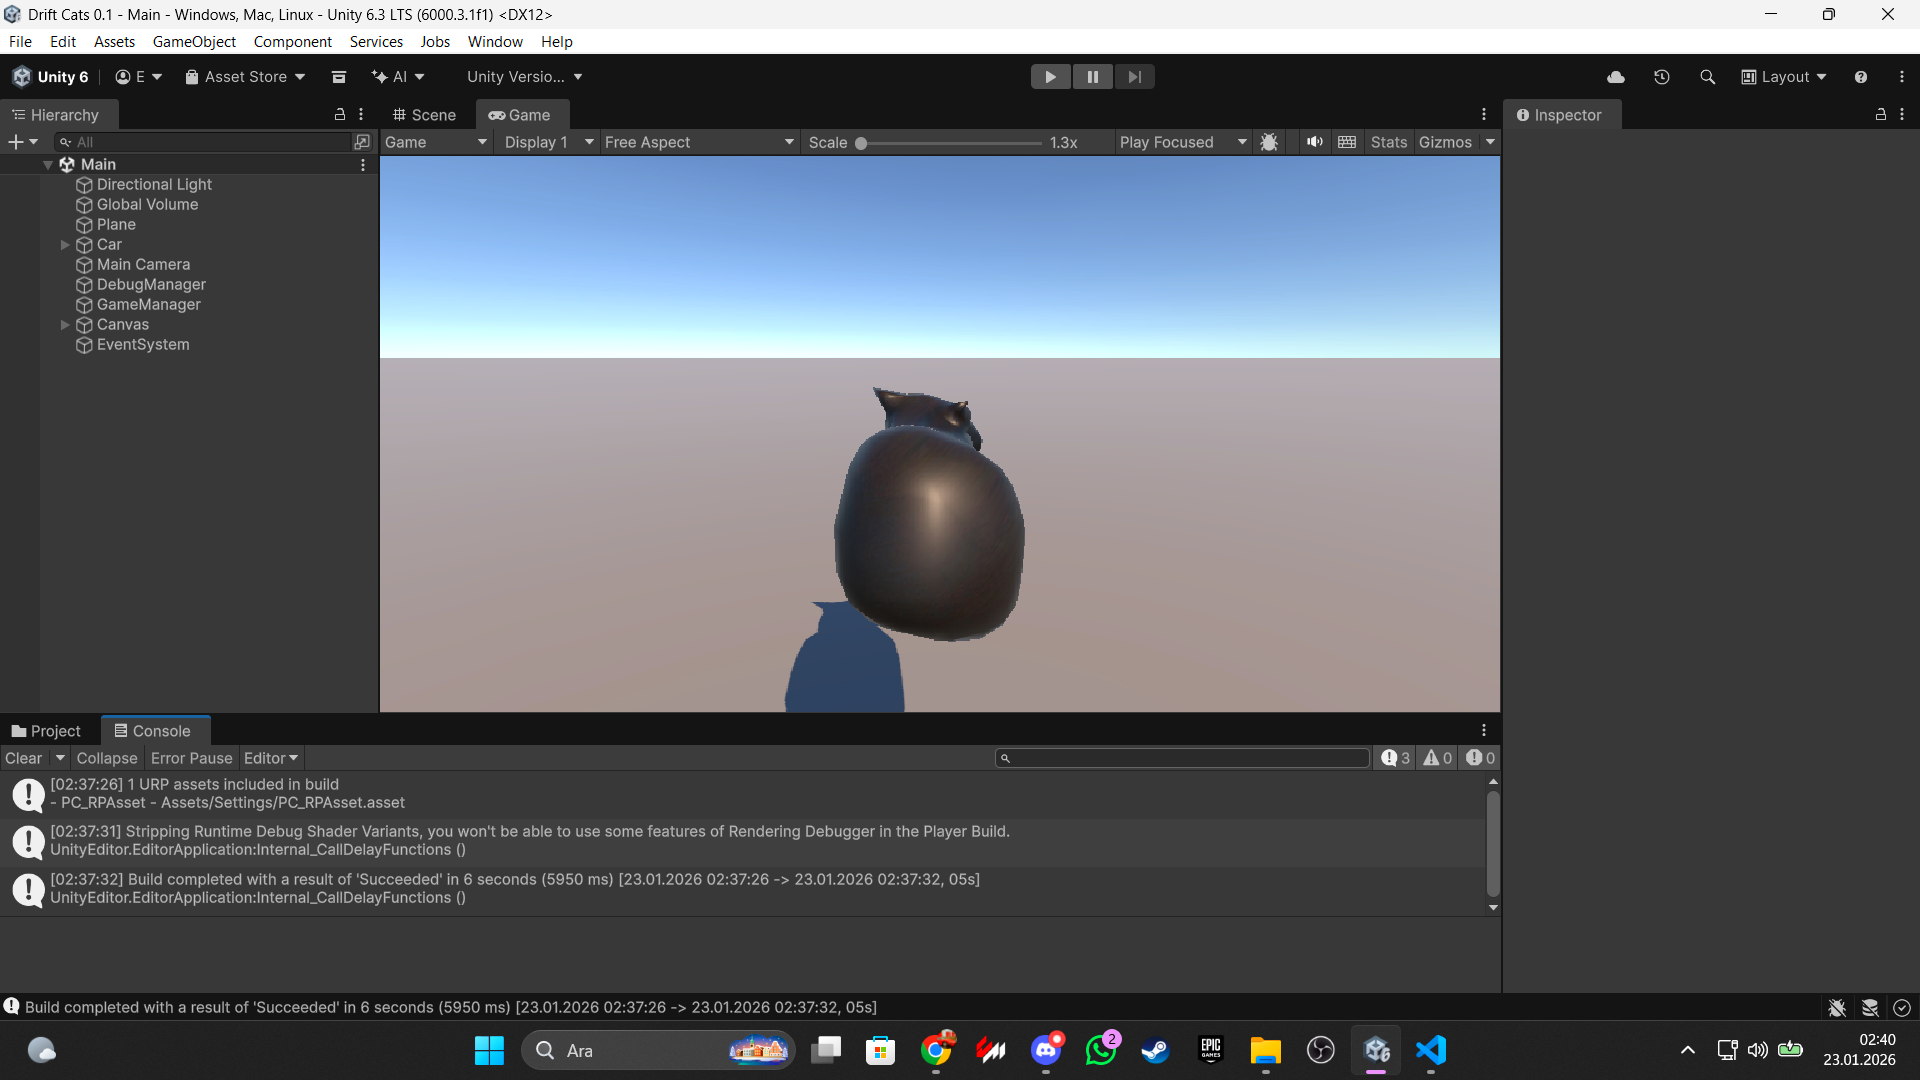Open the GameObject menu
This screenshot has height=1080, width=1920.
(194, 42)
